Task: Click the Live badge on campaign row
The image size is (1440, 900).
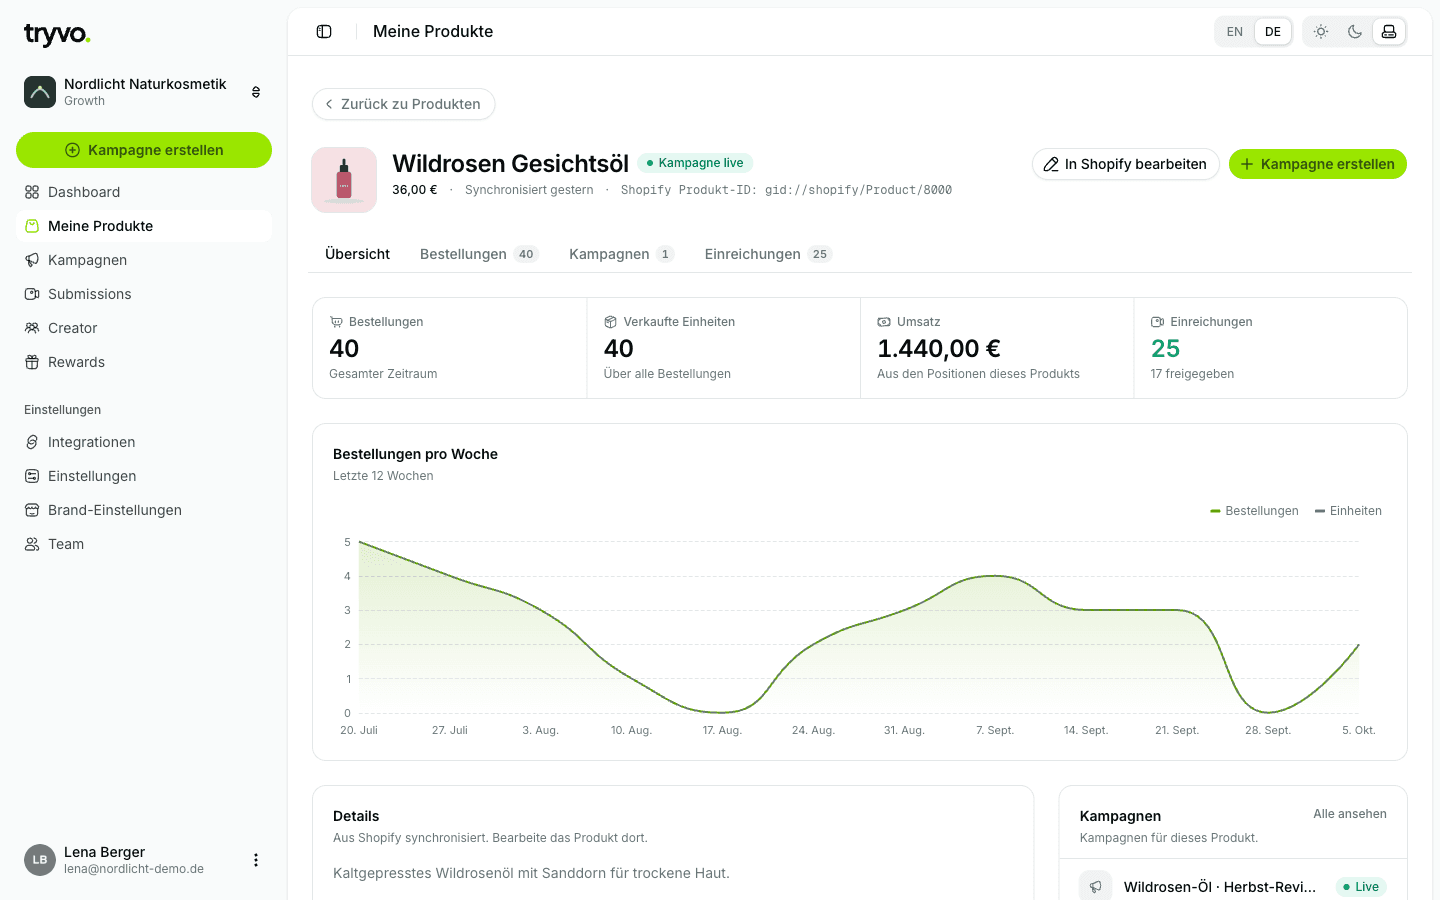Action: [1361, 887]
